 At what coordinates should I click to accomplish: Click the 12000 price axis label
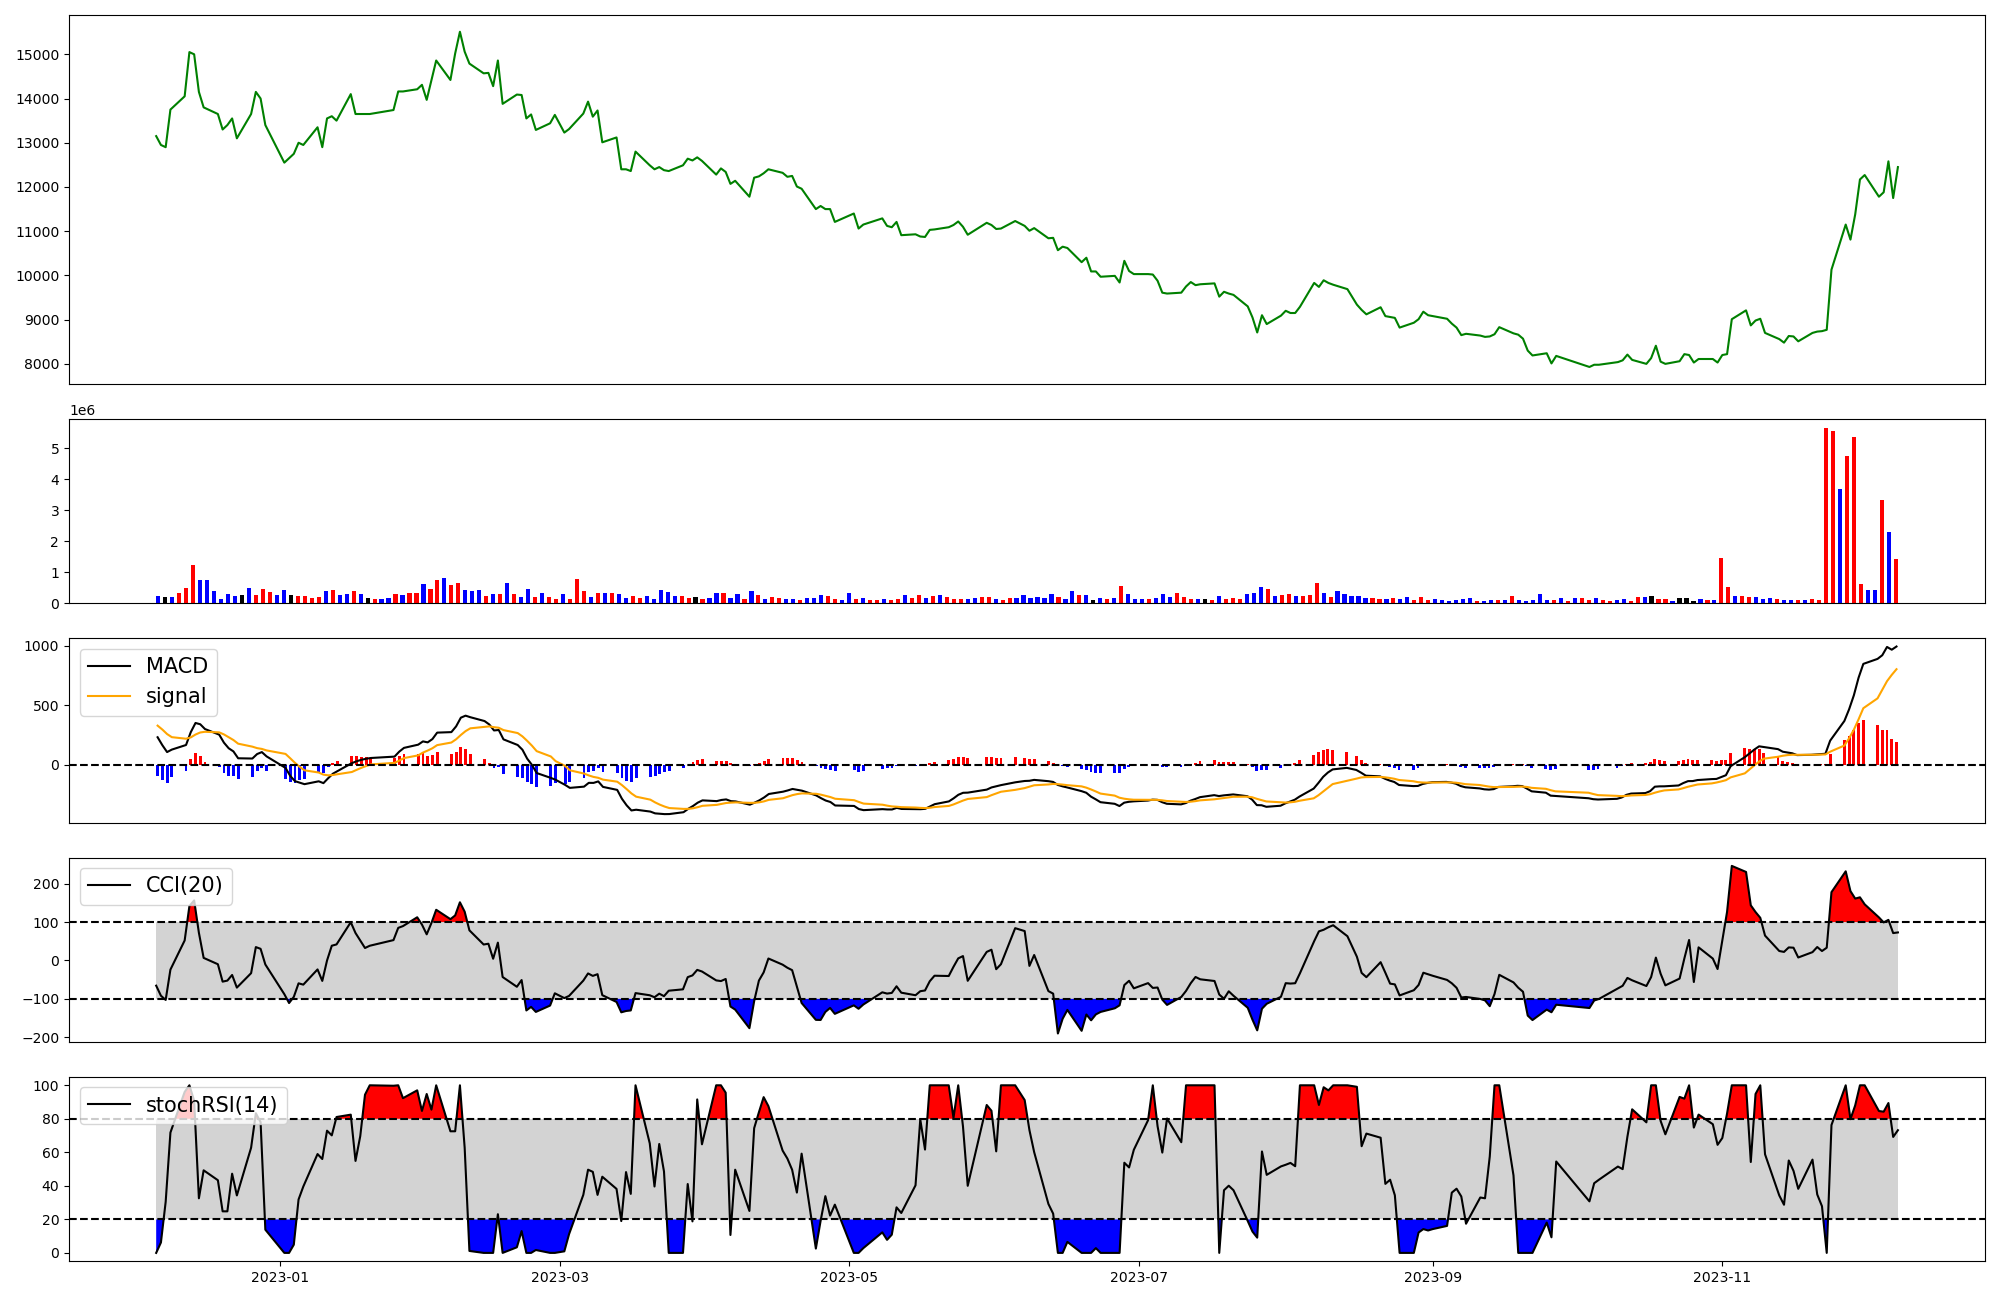pos(38,187)
